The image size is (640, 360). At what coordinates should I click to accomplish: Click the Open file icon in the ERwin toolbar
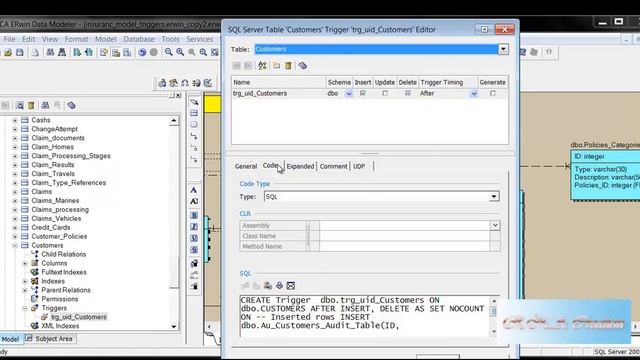(8, 52)
